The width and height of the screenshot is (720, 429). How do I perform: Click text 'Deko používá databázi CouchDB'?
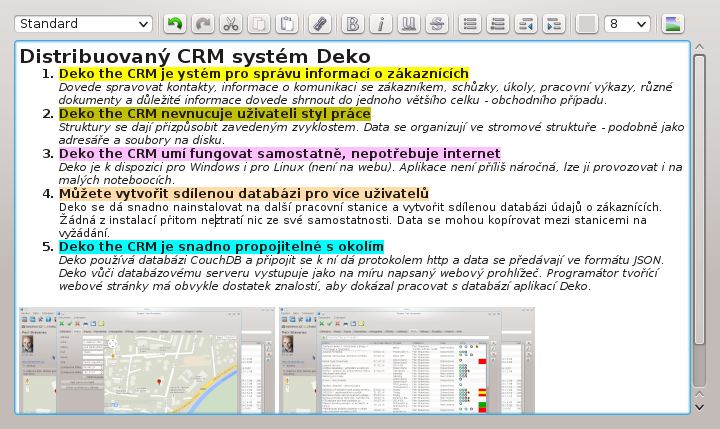click(151, 260)
